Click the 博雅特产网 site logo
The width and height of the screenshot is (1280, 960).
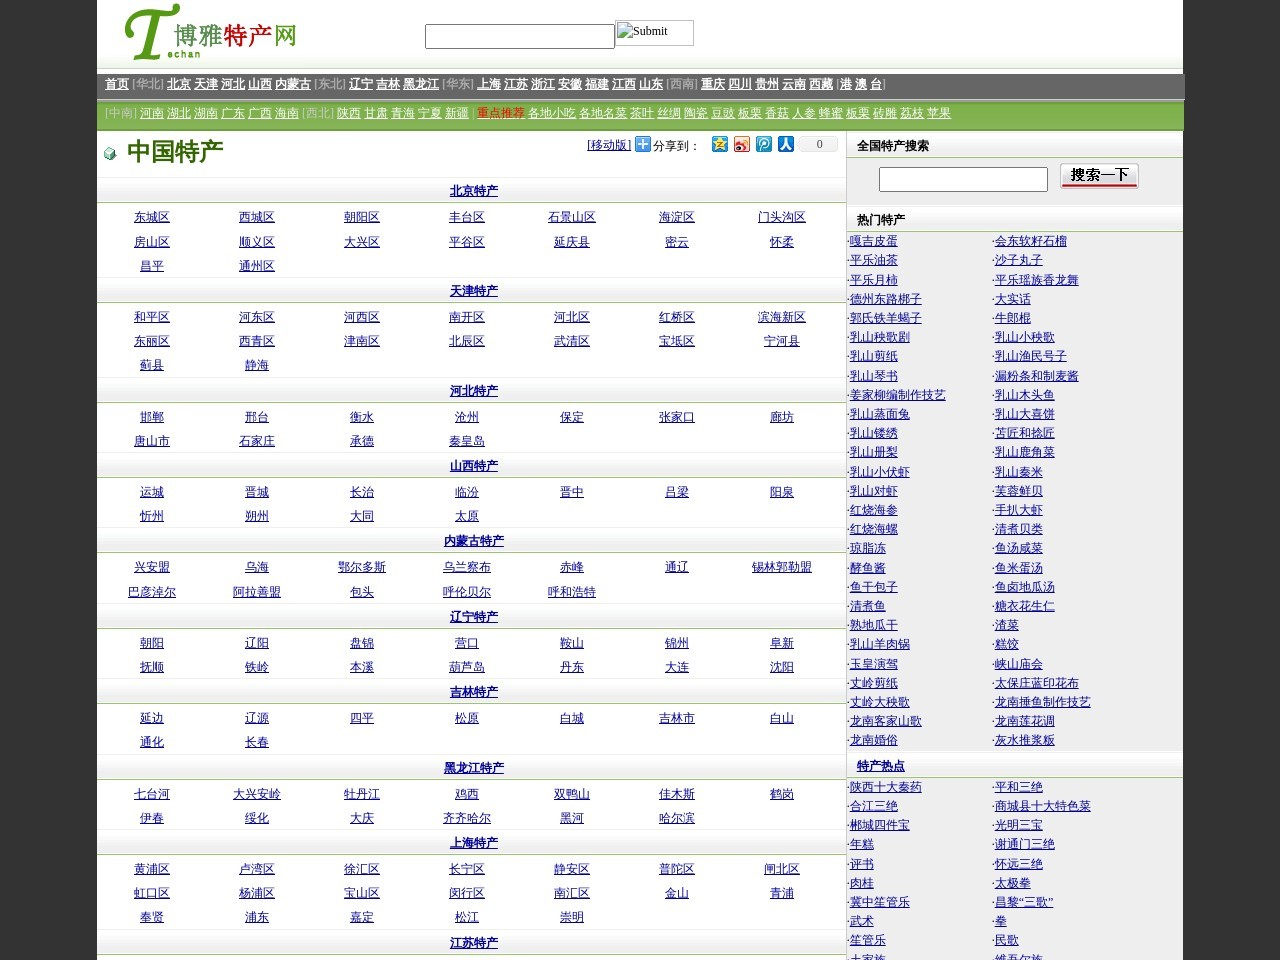(211, 34)
